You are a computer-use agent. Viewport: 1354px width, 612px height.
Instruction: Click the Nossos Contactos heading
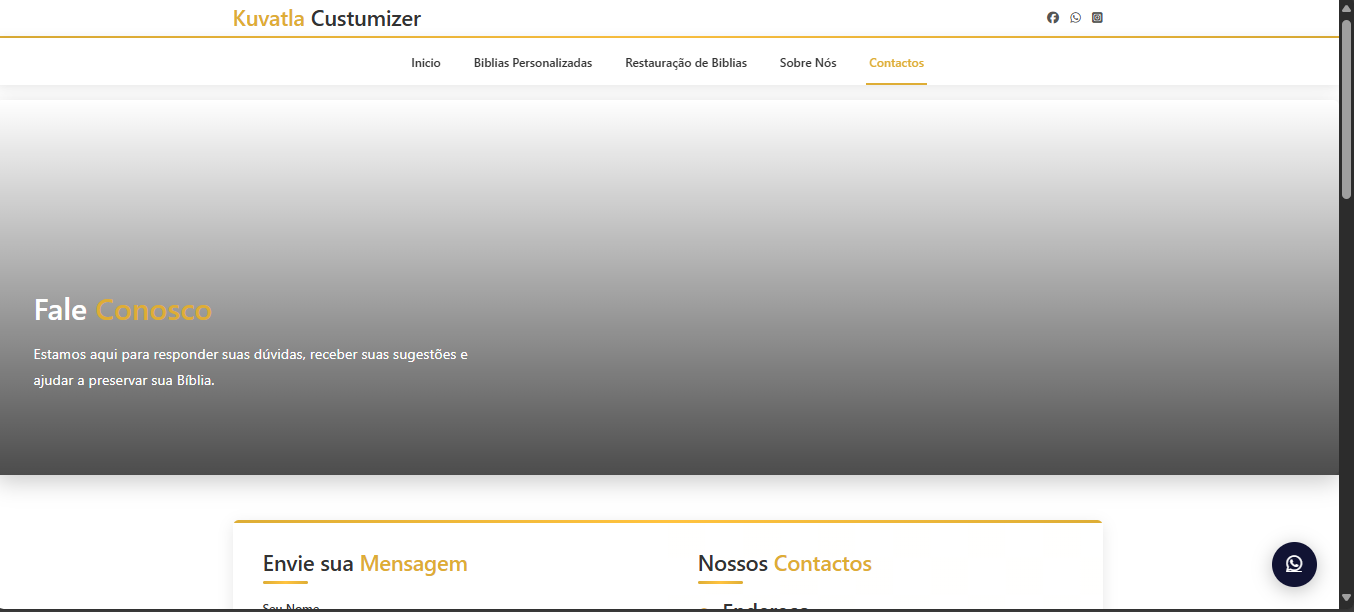point(784,564)
